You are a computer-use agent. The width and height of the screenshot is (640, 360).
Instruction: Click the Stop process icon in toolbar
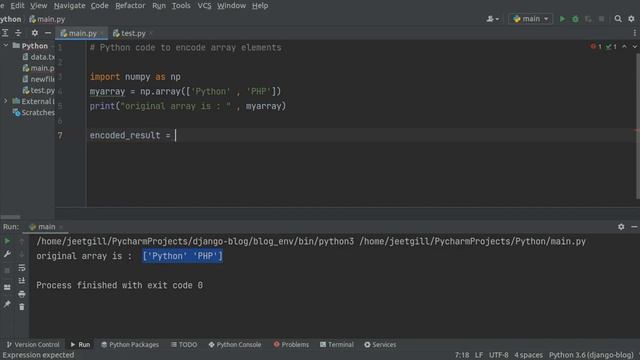(x=601, y=19)
